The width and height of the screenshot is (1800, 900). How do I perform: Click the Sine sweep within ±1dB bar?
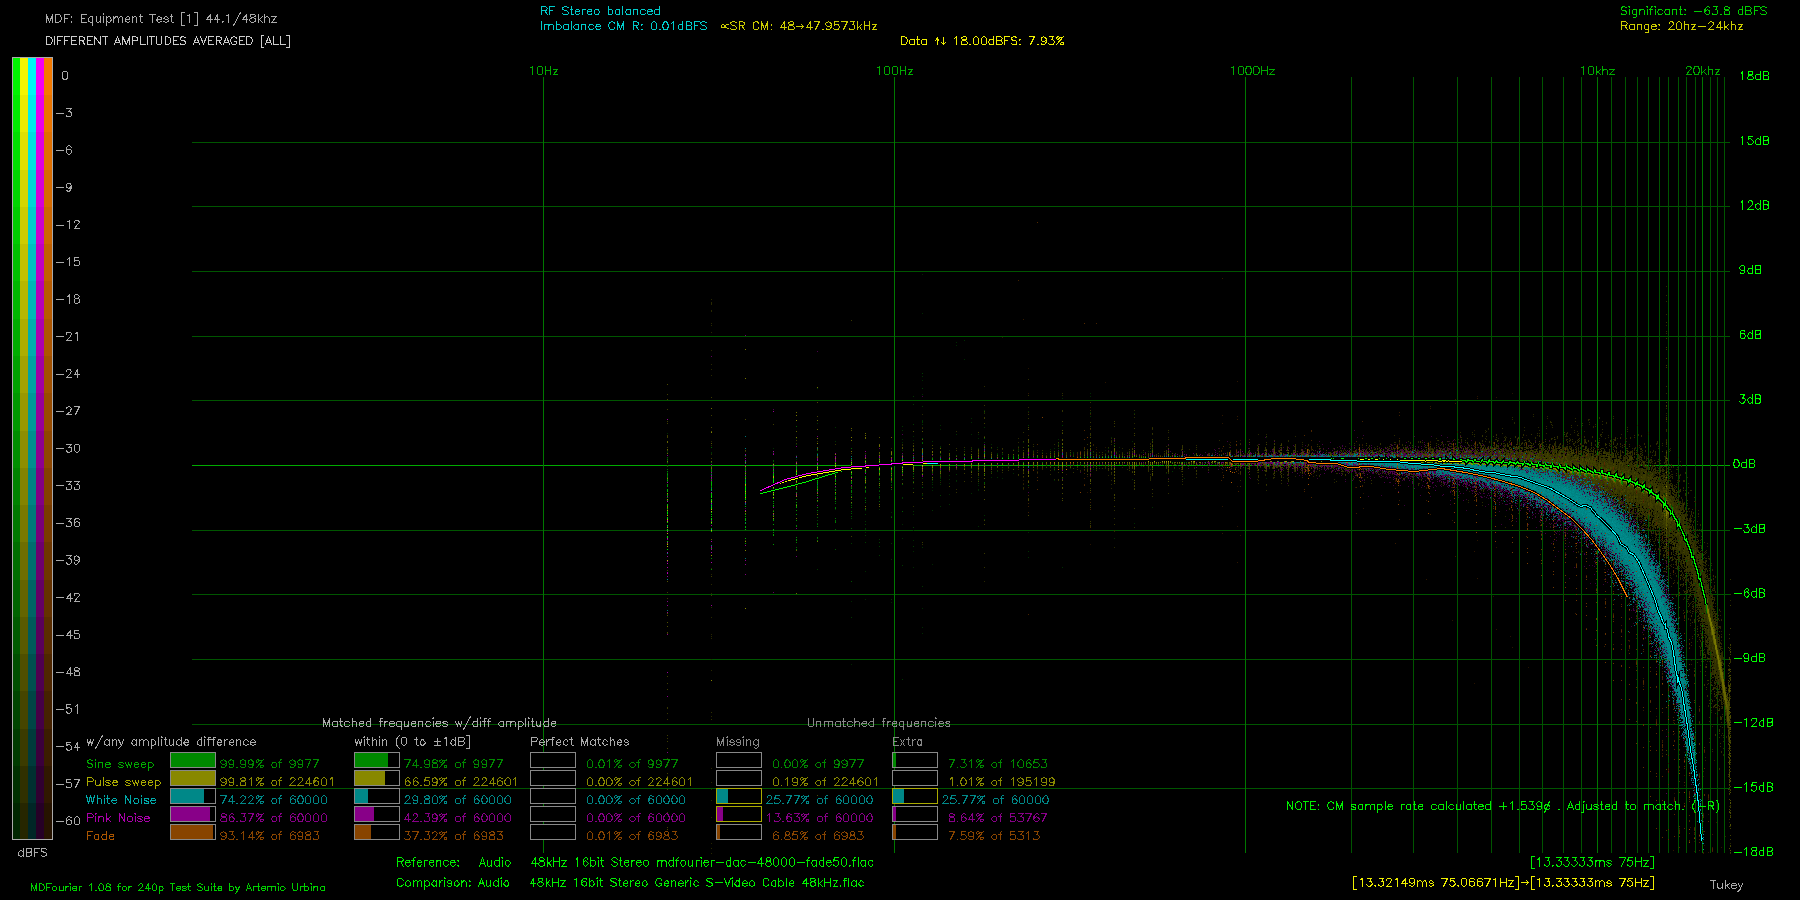[x=377, y=761]
